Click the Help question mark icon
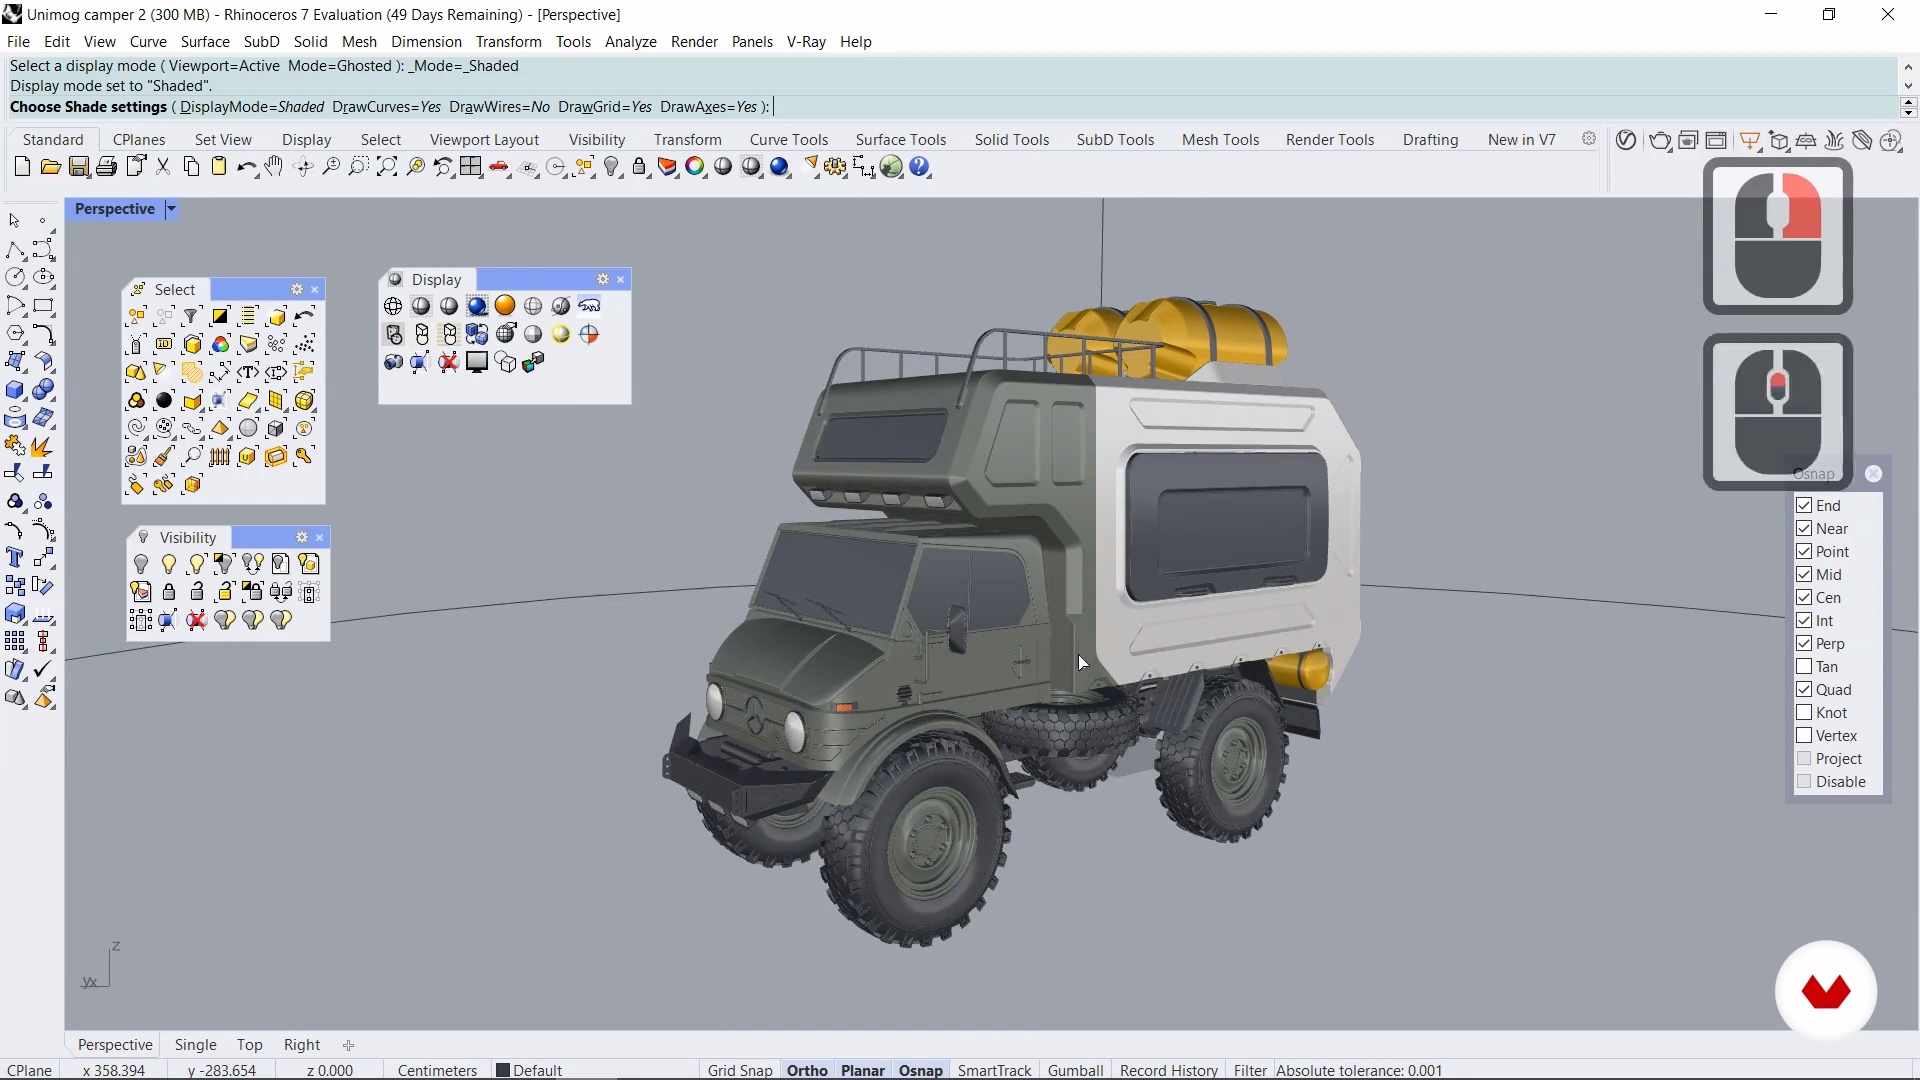Screen dimensions: 1920x1080 (x=920, y=167)
